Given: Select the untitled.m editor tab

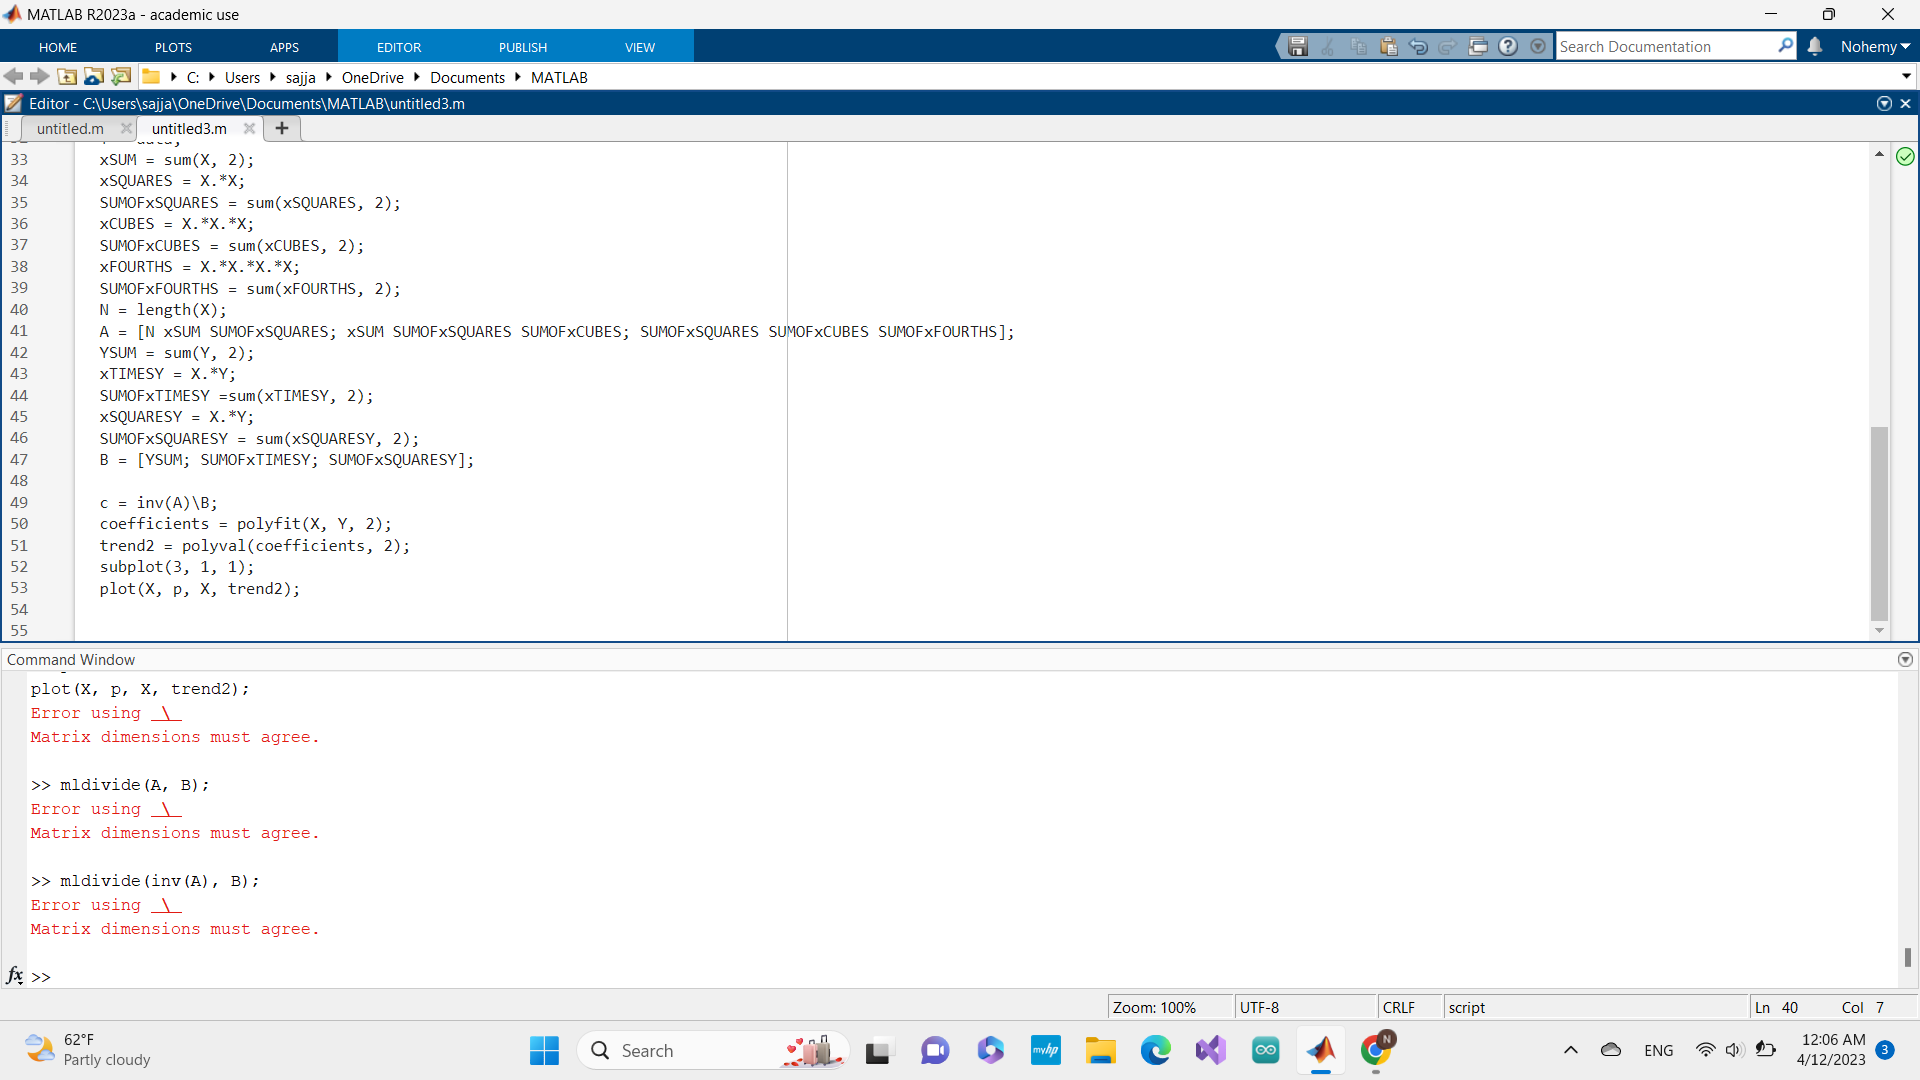Looking at the screenshot, I should coord(70,128).
